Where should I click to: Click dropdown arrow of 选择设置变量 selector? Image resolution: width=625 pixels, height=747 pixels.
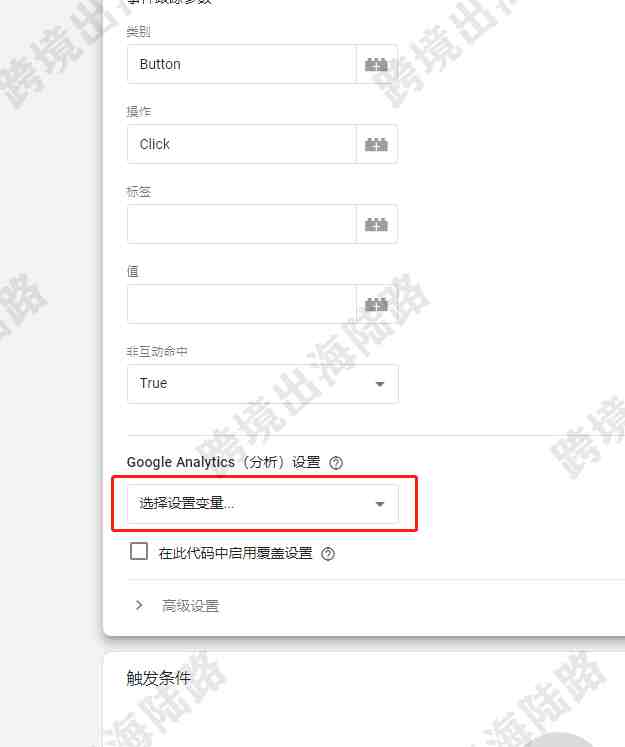[x=380, y=504]
